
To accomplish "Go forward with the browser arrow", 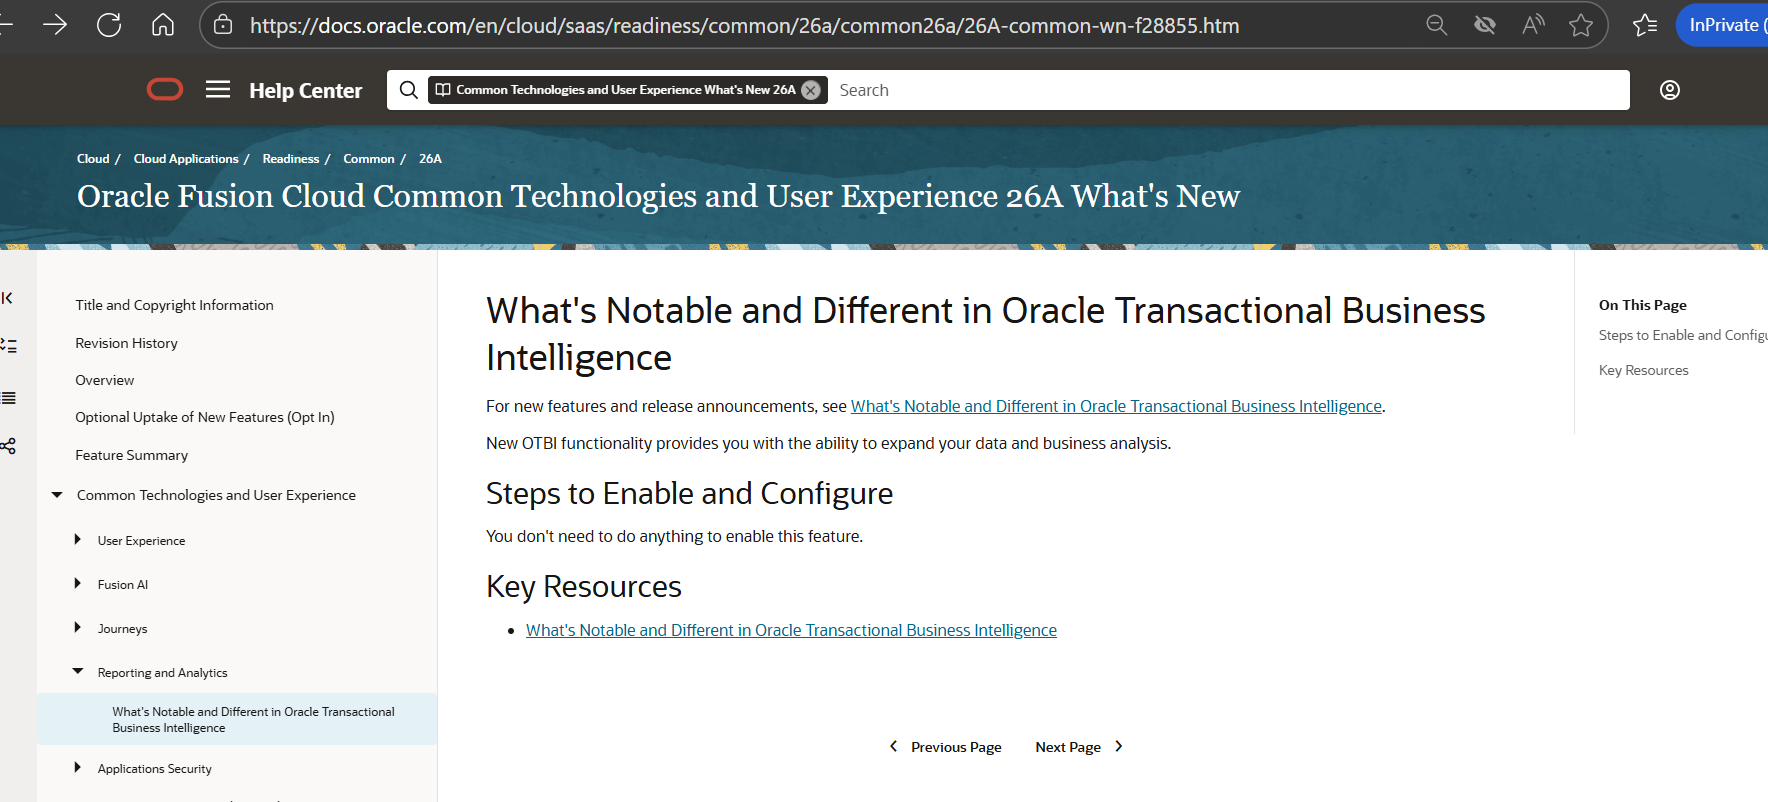I will pyautogui.click(x=55, y=25).
